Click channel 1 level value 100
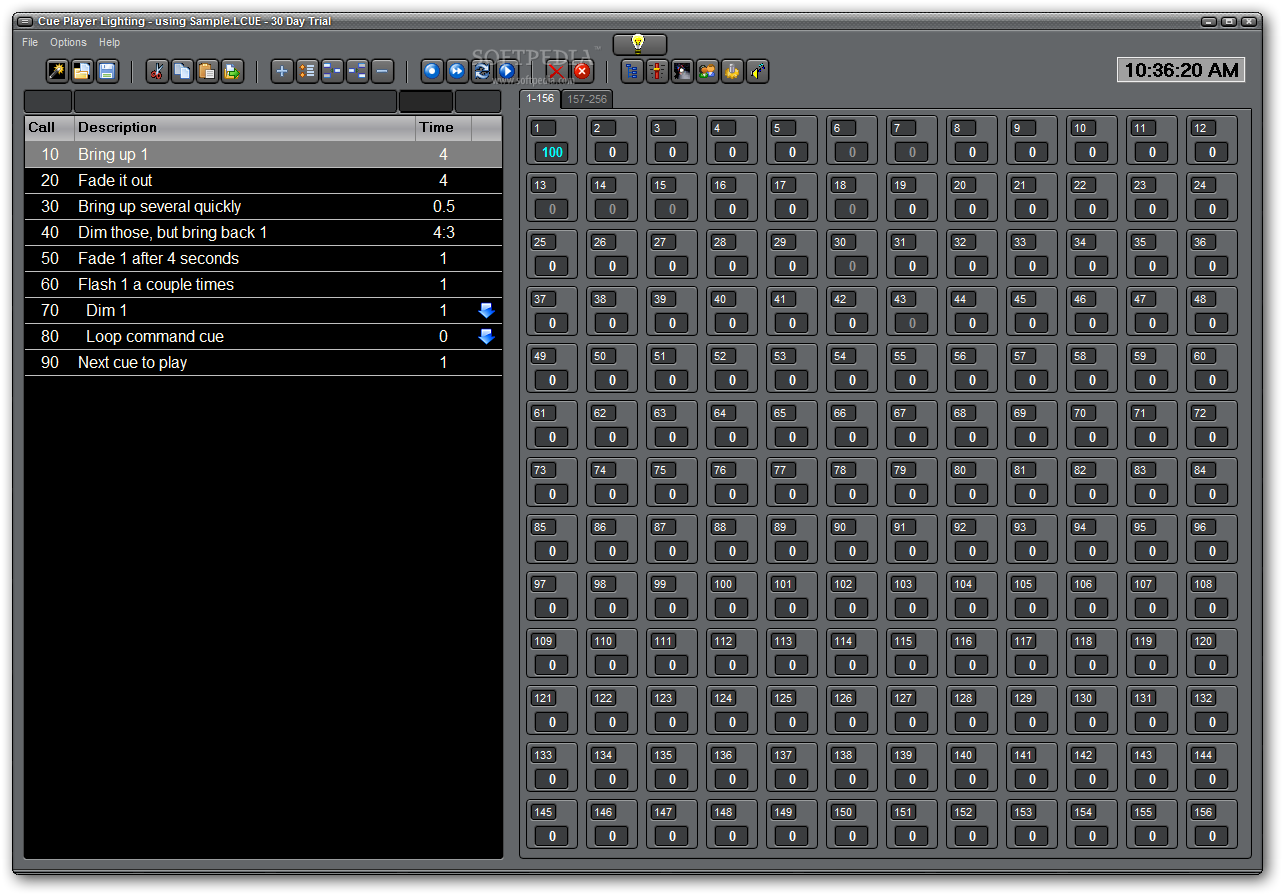Screen dimensions: 1283x895 [x=552, y=152]
